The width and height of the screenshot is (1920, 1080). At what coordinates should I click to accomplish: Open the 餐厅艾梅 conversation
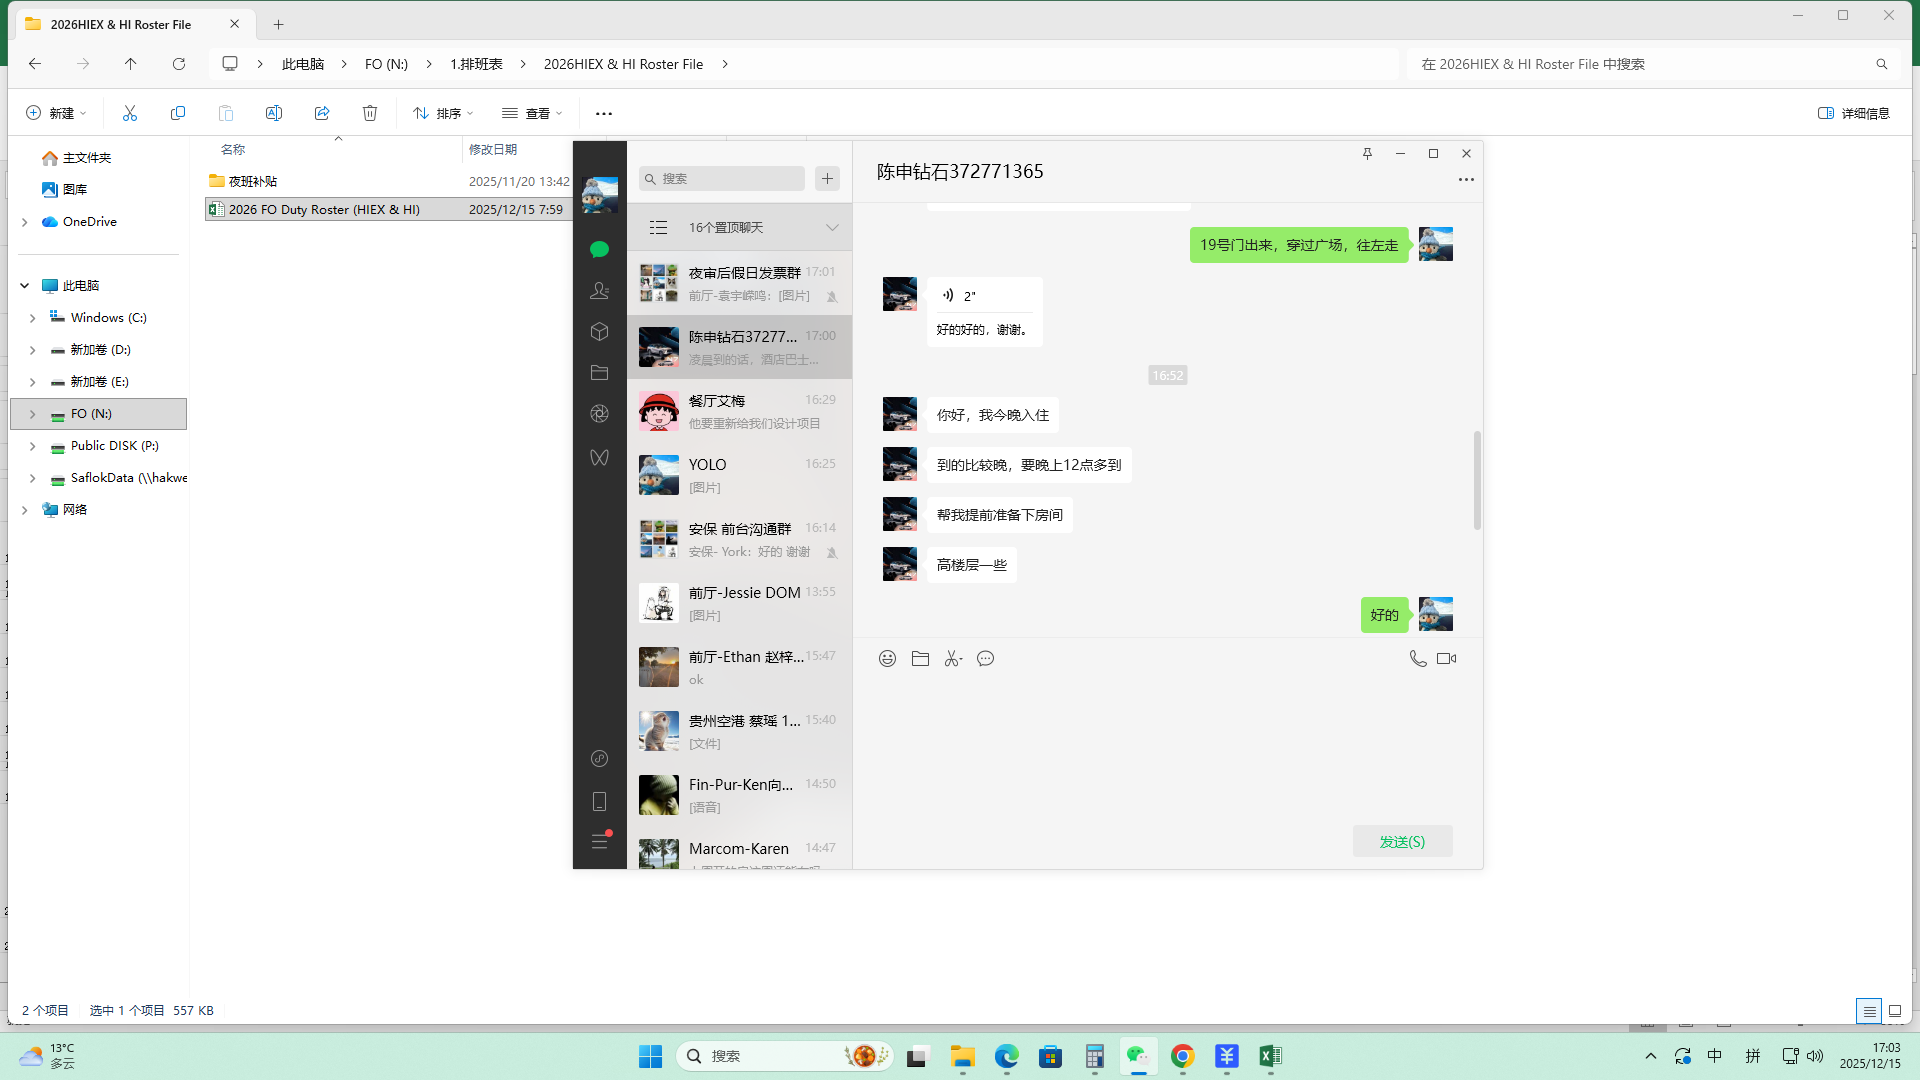[x=739, y=411]
